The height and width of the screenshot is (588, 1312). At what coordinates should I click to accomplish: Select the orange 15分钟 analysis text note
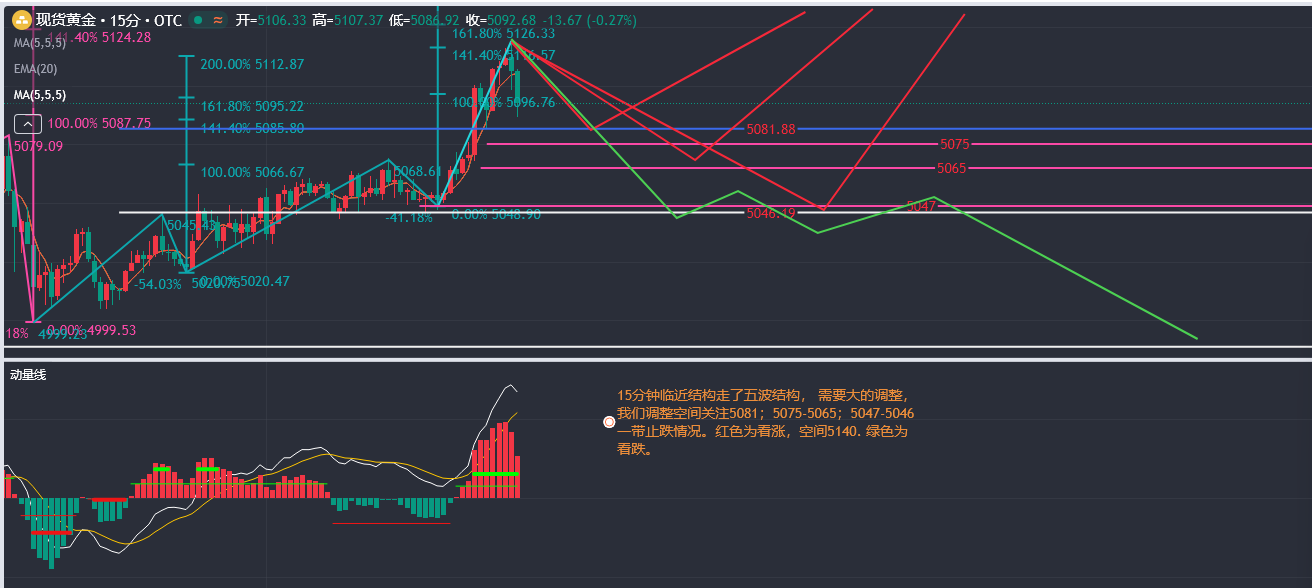coord(764,422)
